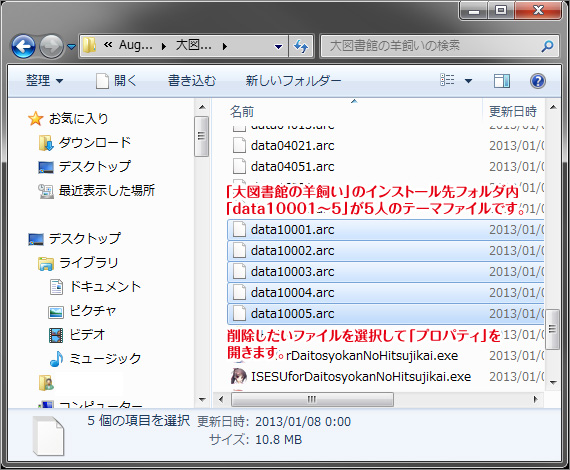Screen dimensions: 570x470
Task: Click the navigation pane scroll-down arrow
Action: click(202, 399)
